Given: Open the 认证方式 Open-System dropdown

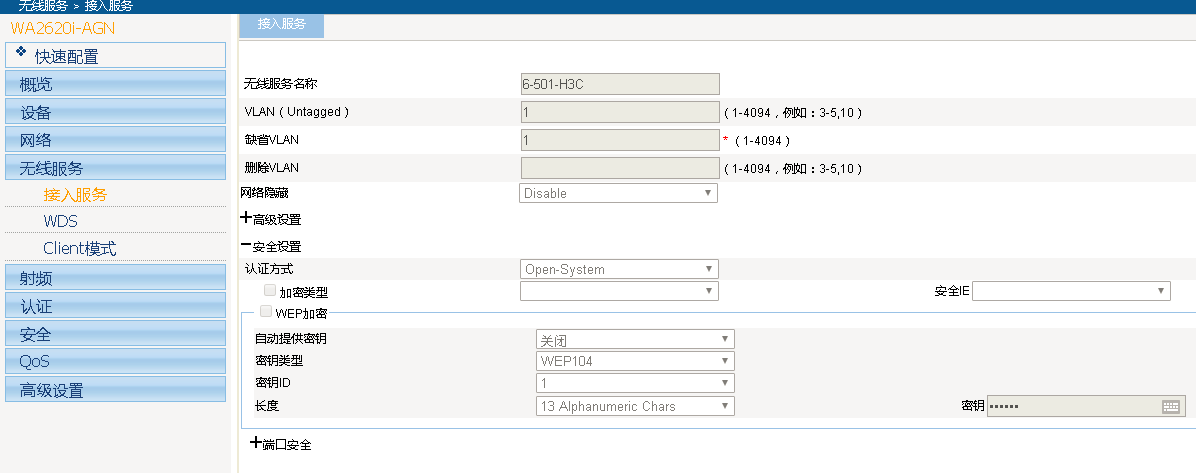Looking at the screenshot, I should tap(618, 269).
